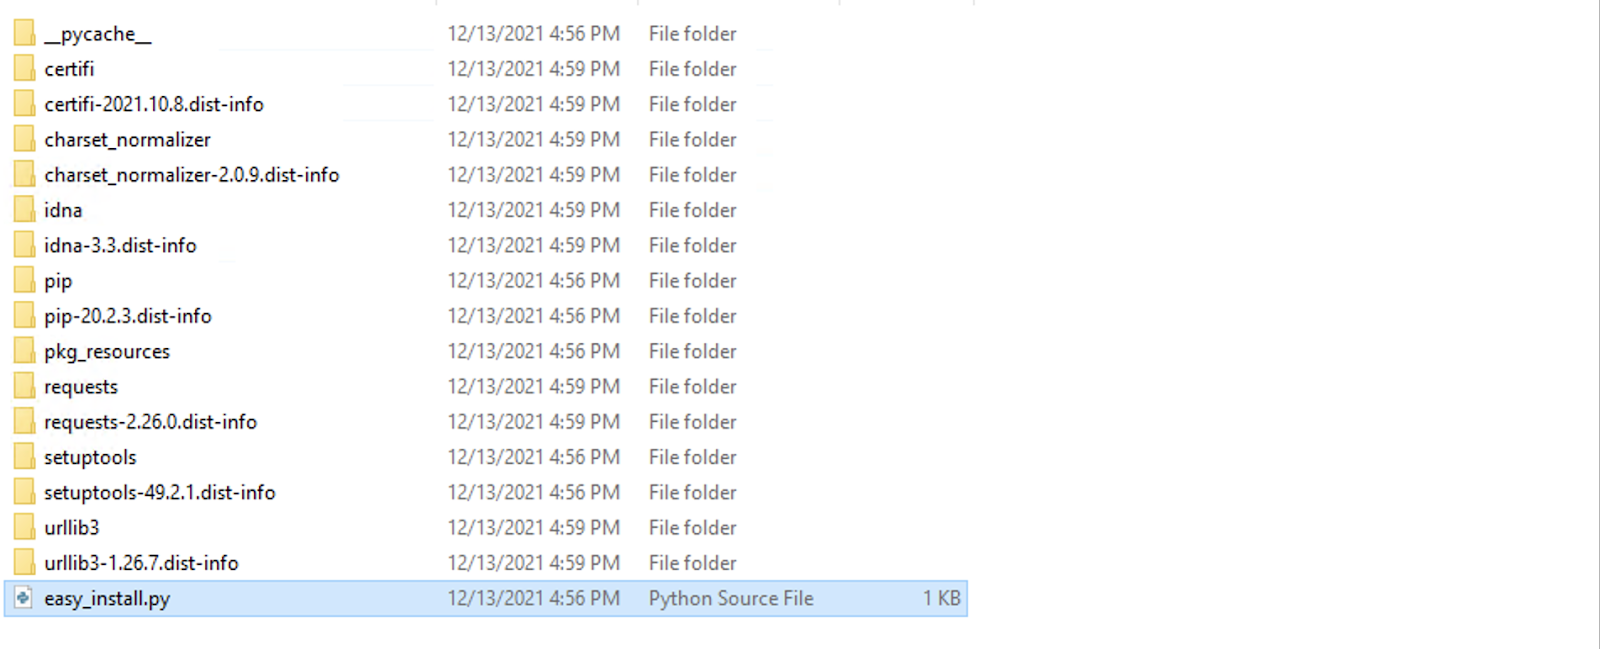Select the certifi folder icon
Screen dimensions: 1600x649
(x=24, y=68)
